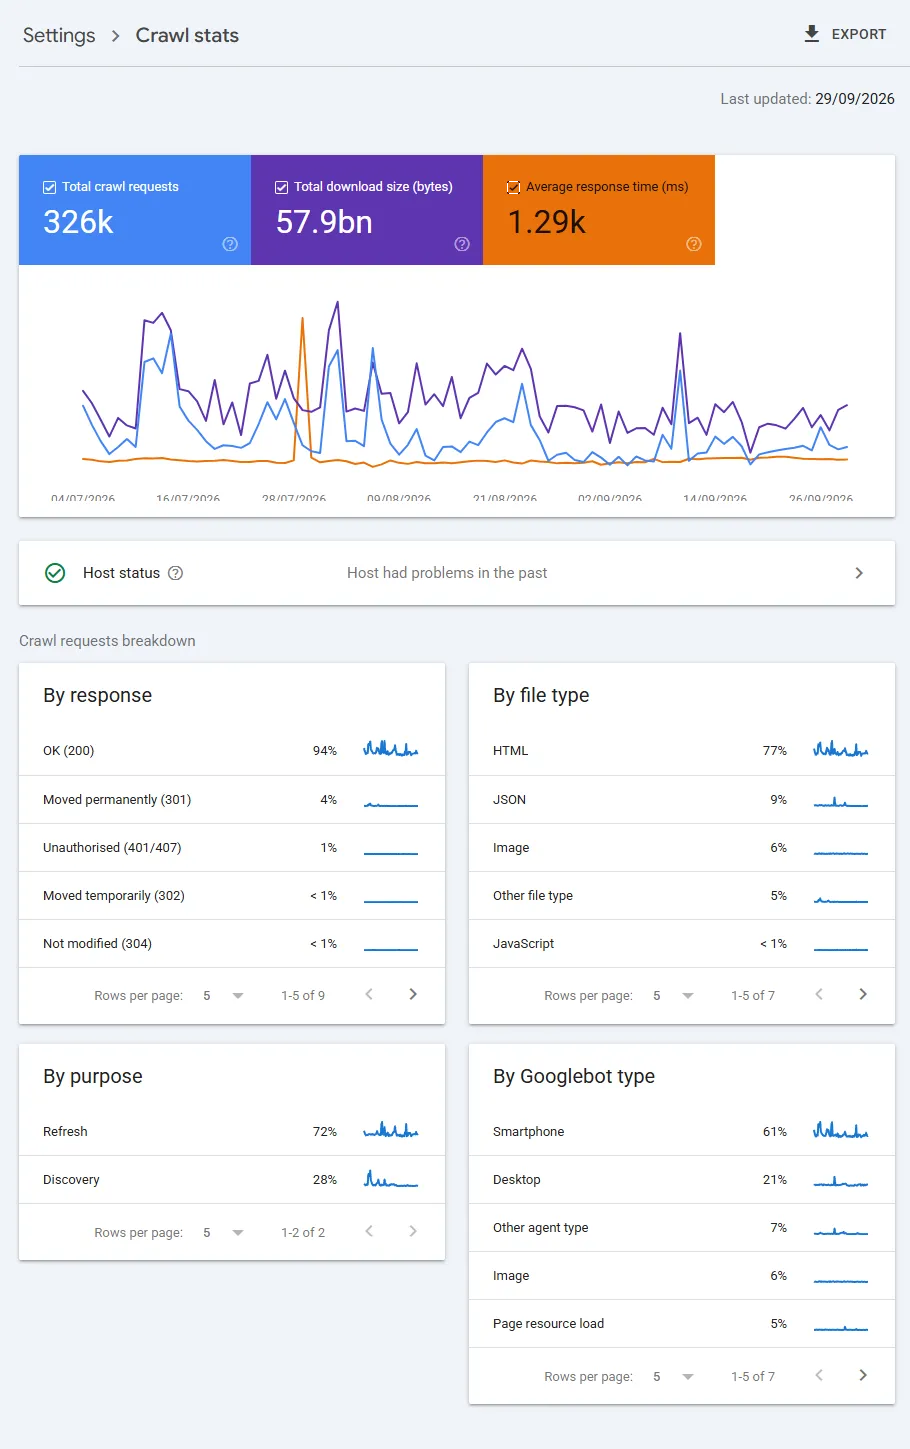The width and height of the screenshot is (910, 1449).
Task: Click the 326k total crawl requests card
Action: click(135, 210)
